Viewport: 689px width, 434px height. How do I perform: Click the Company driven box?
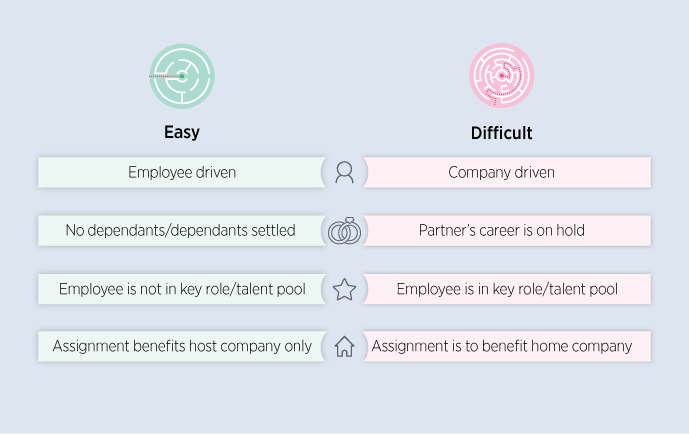[508, 172]
